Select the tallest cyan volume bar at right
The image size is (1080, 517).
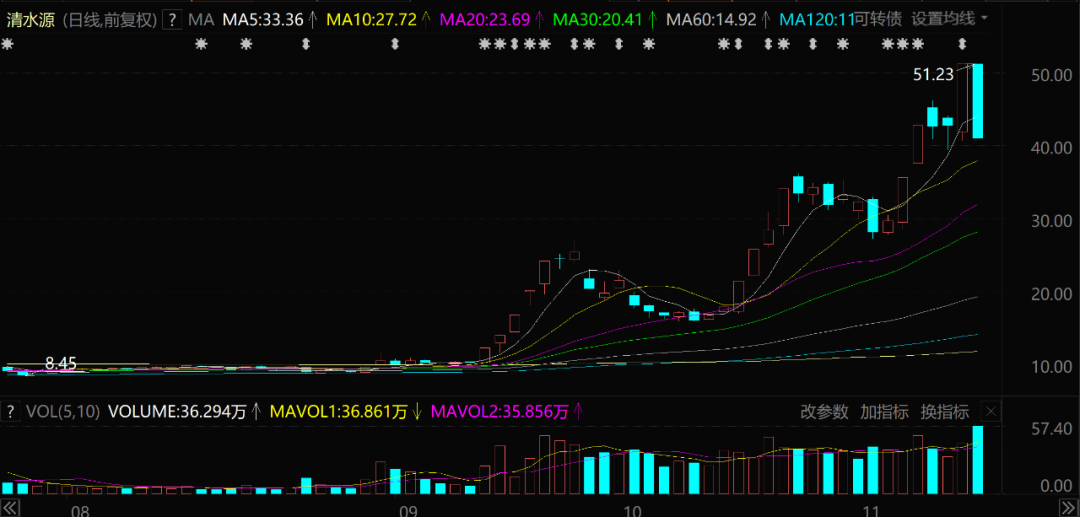point(977,460)
